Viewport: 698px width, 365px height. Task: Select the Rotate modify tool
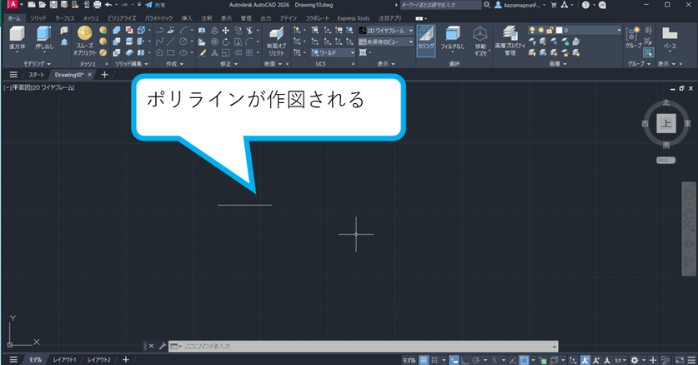tap(226, 41)
